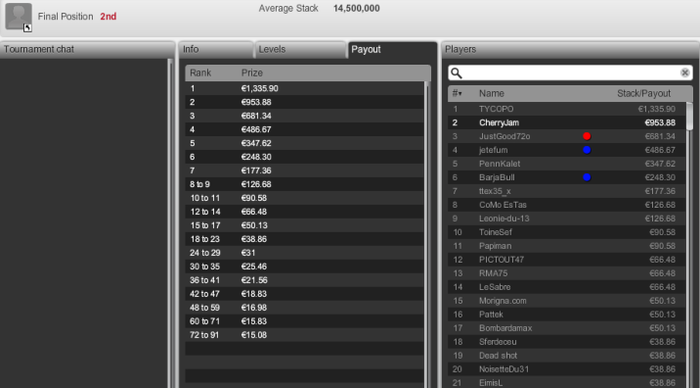Click the rank 6 prize €248.30 in Payout

point(256,157)
